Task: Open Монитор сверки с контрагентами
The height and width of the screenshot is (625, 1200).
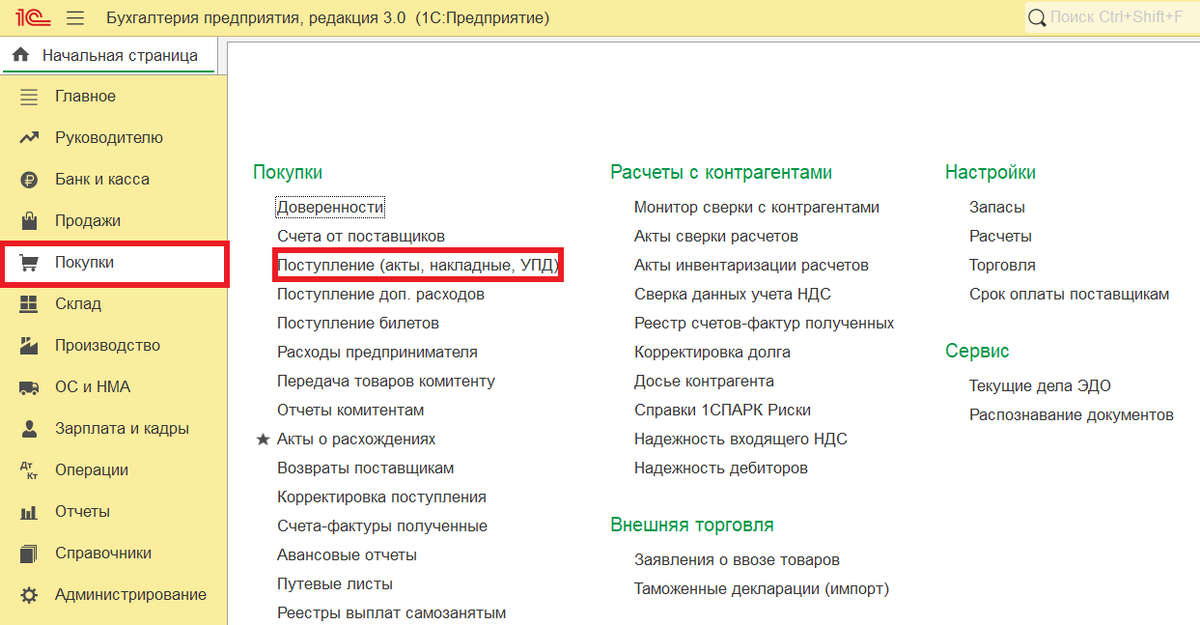Action: click(757, 208)
